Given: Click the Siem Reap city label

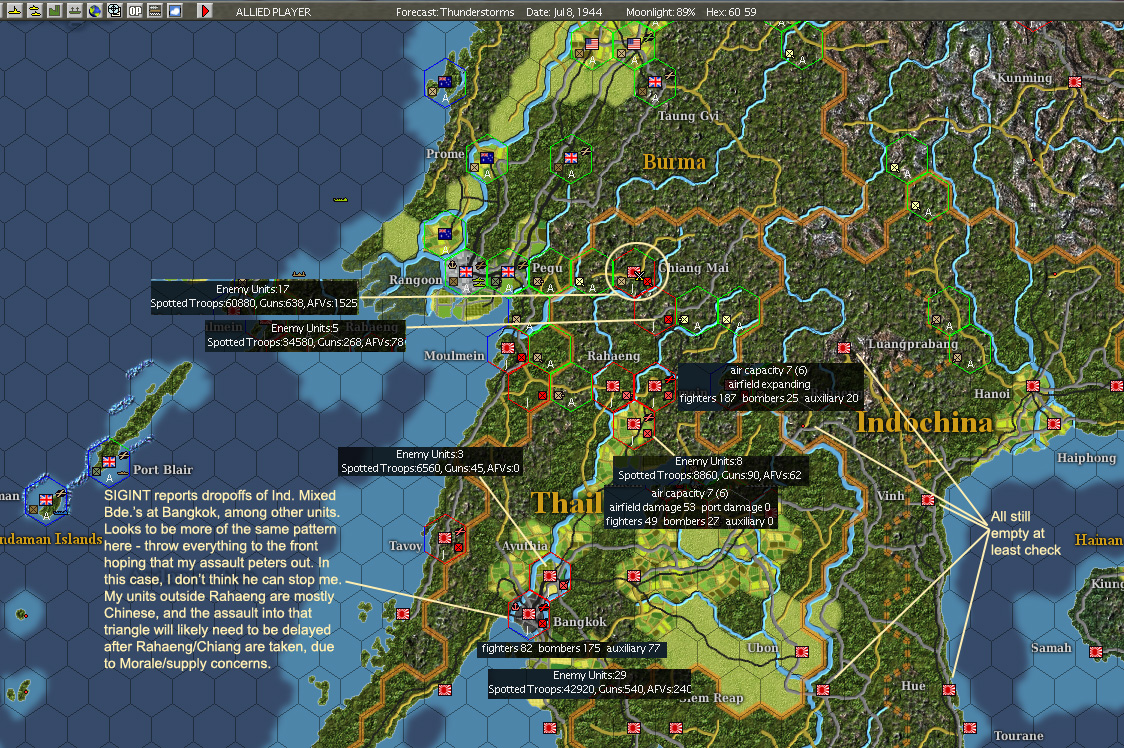Looking at the screenshot, I should click(711, 698).
